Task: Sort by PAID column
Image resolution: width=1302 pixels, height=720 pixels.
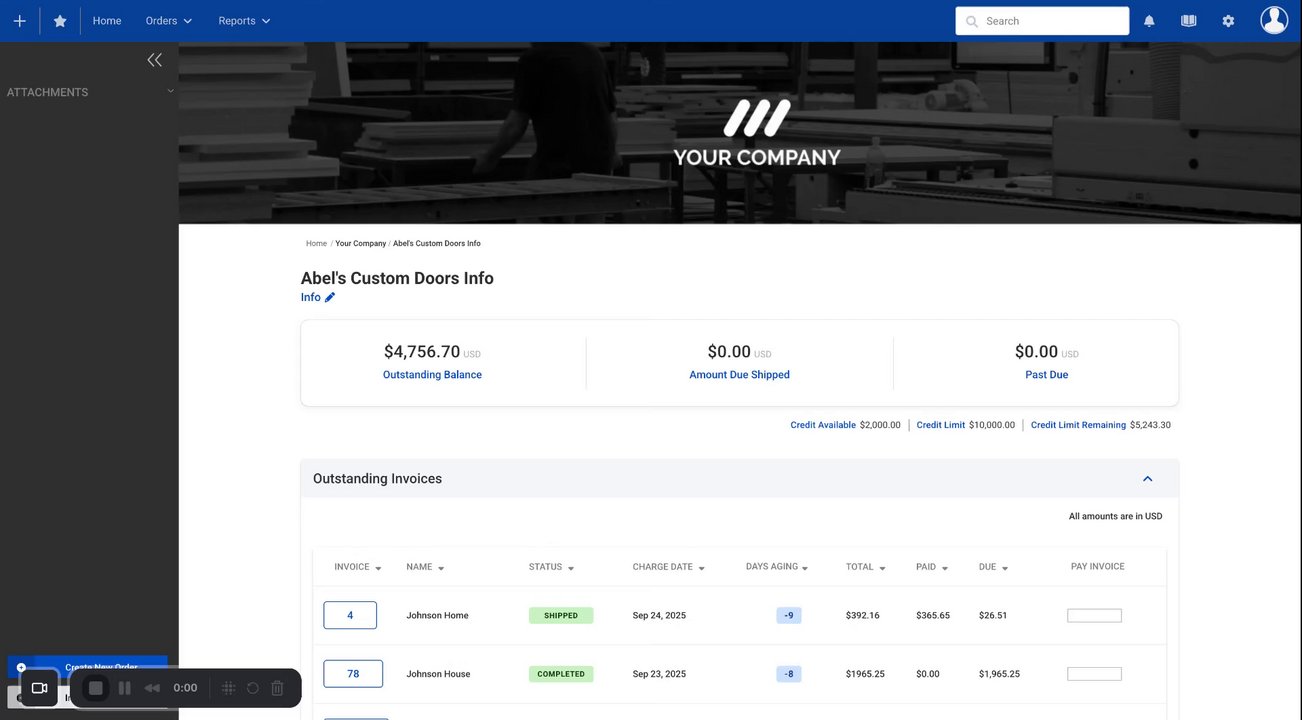Action: click(x=932, y=567)
